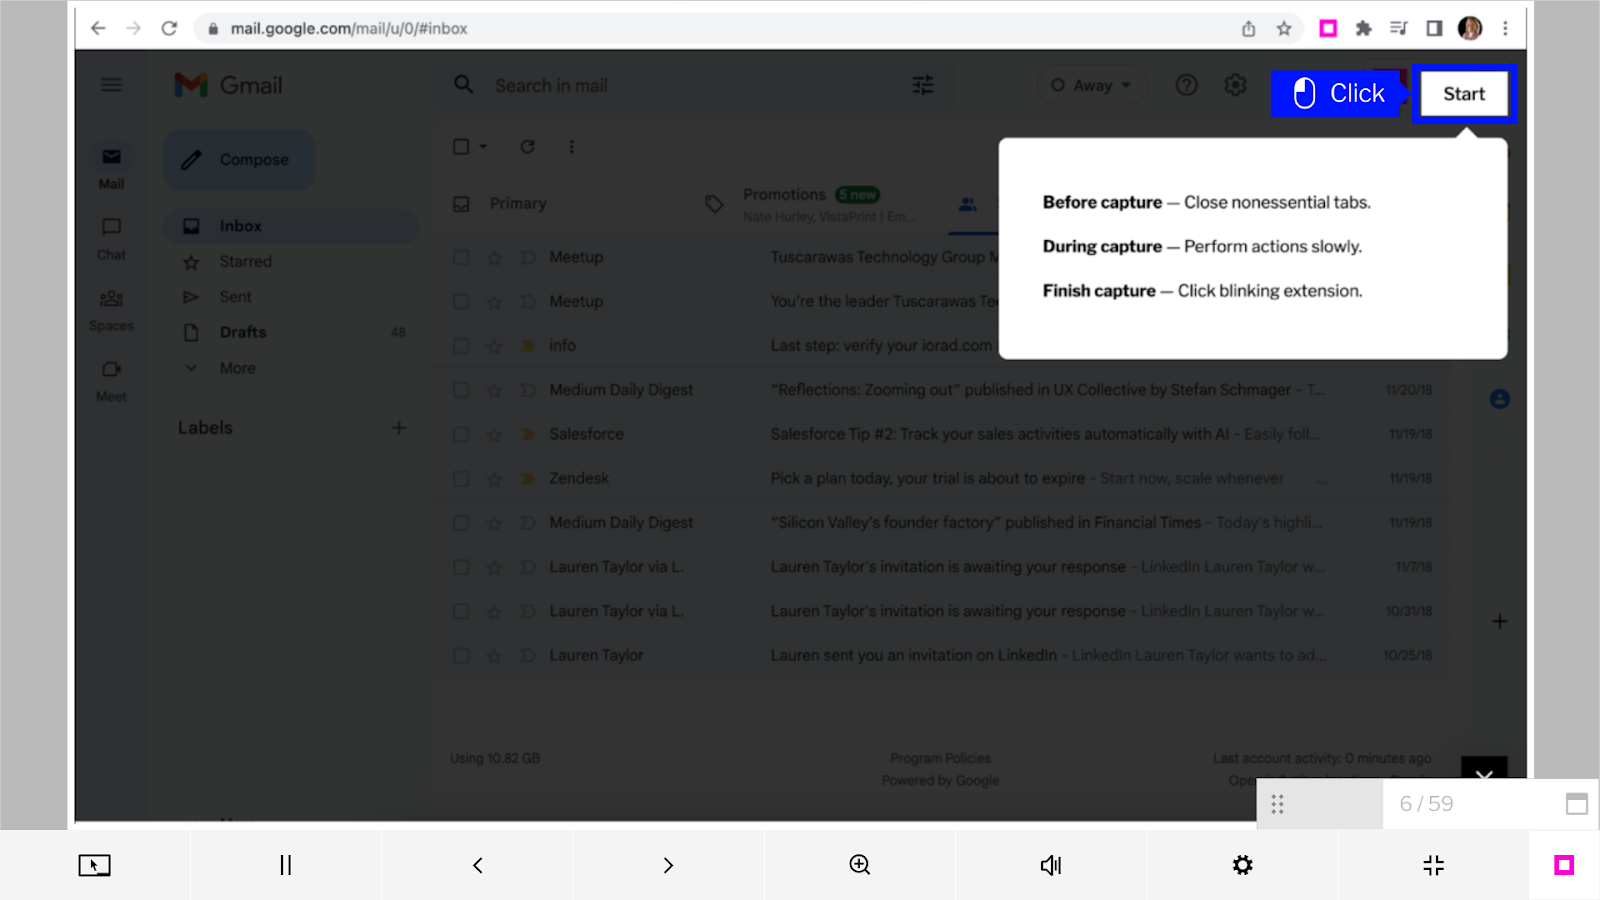Image resolution: width=1600 pixels, height=900 pixels.
Task: Click the Start capture button
Action: pyautogui.click(x=1464, y=93)
